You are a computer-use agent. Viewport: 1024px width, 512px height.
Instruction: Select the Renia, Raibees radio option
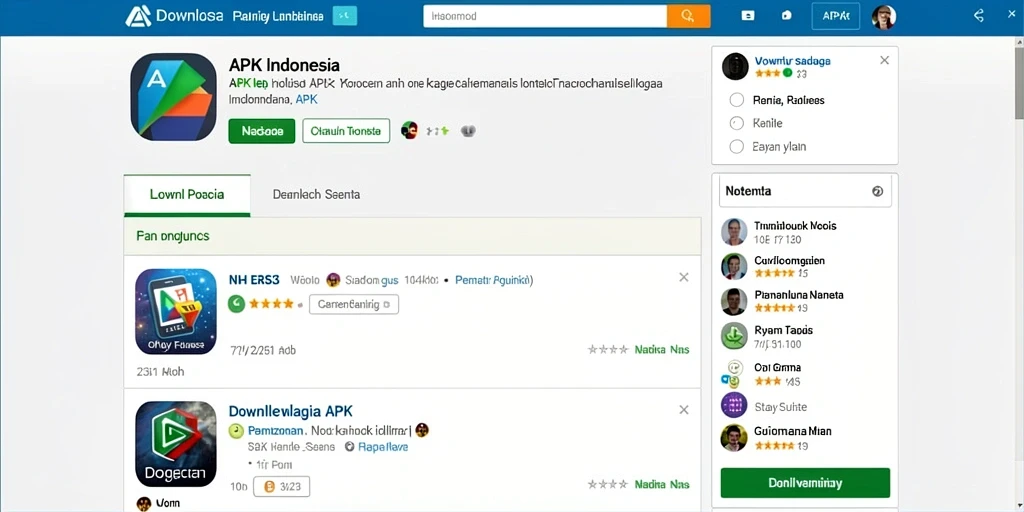pos(737,100)
